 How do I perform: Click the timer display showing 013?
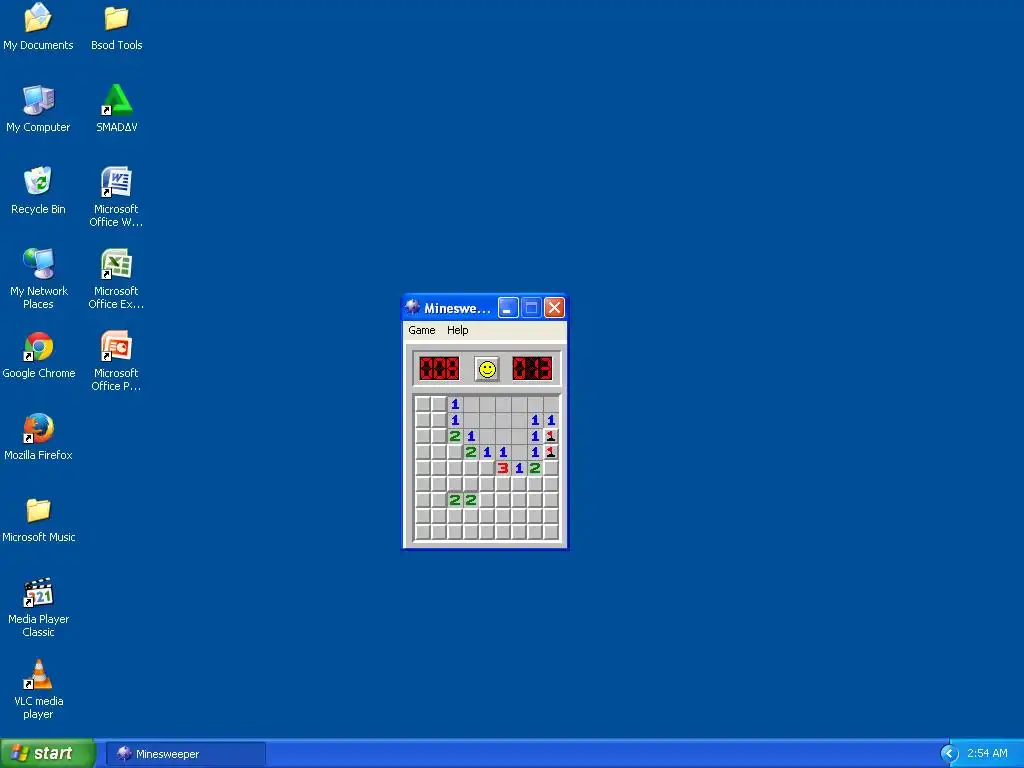pyautogui.click(x=532, y=368)
